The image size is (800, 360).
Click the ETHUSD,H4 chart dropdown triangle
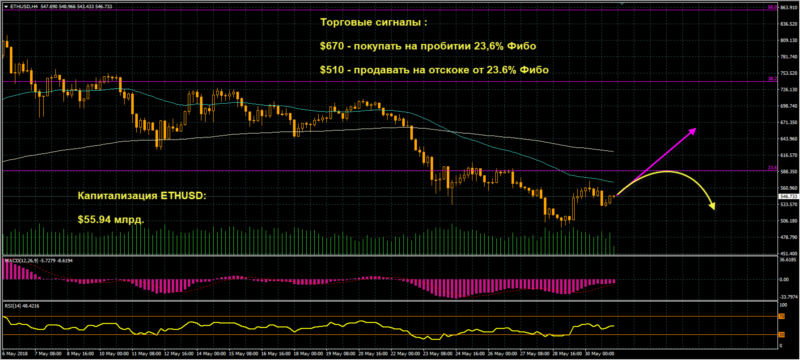6,6
